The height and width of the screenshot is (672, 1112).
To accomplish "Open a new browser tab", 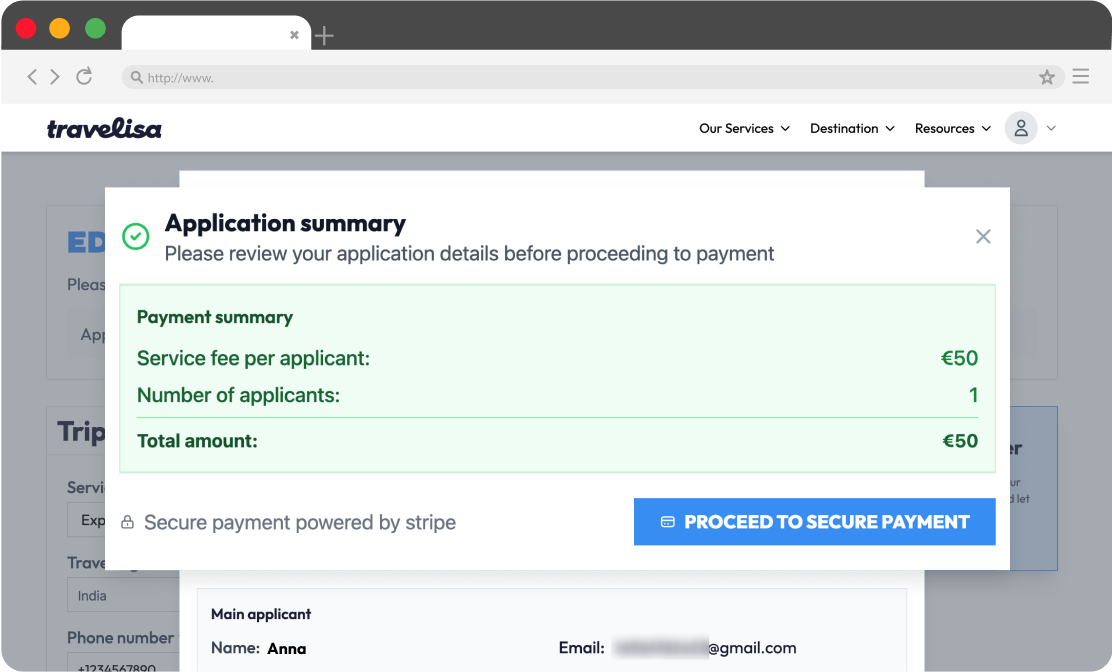I will tap(324, 36).
